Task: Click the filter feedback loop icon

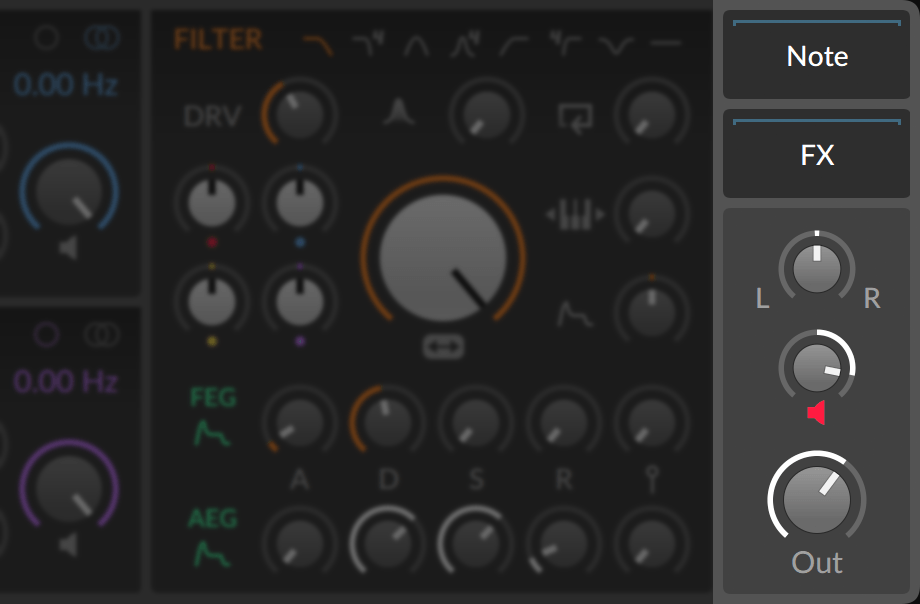Action: pos(576,119)
